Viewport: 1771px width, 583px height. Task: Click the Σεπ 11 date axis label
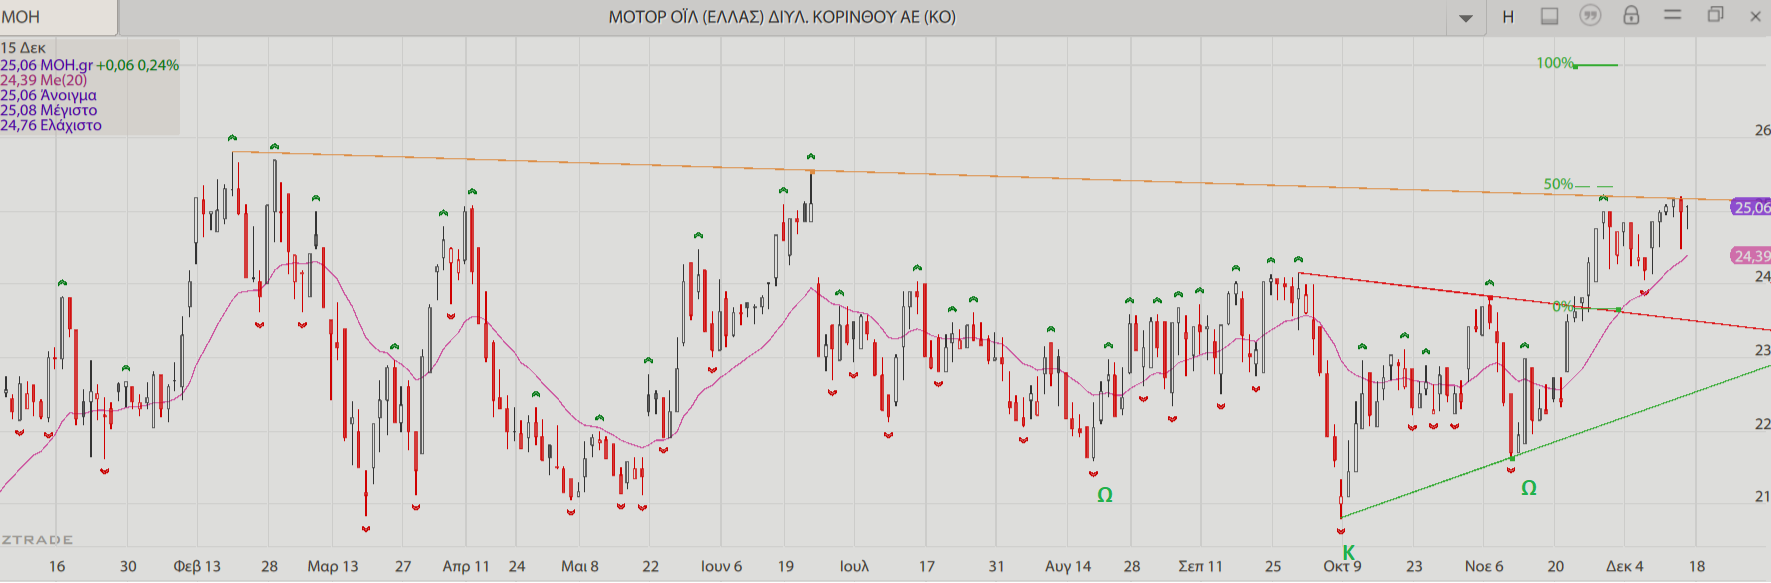pyautogui.click(x=1200, y=566)
